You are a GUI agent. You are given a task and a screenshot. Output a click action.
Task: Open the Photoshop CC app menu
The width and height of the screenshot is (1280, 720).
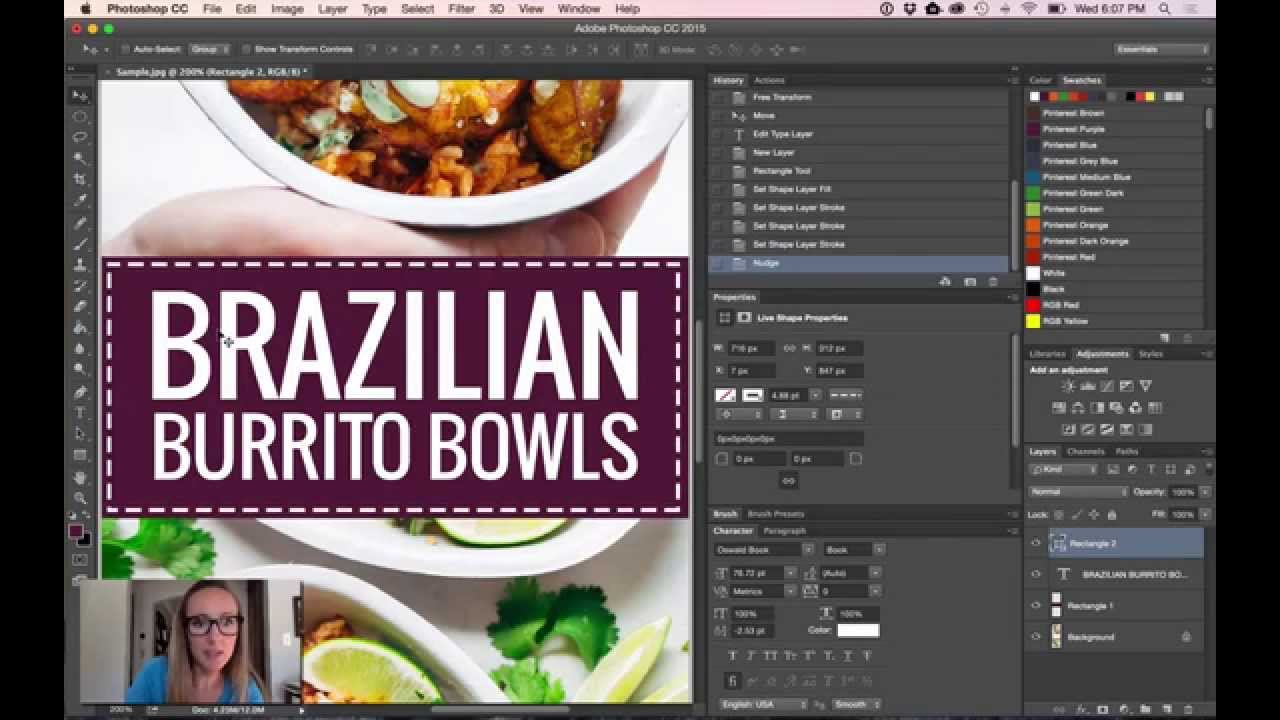pos(148,9)
